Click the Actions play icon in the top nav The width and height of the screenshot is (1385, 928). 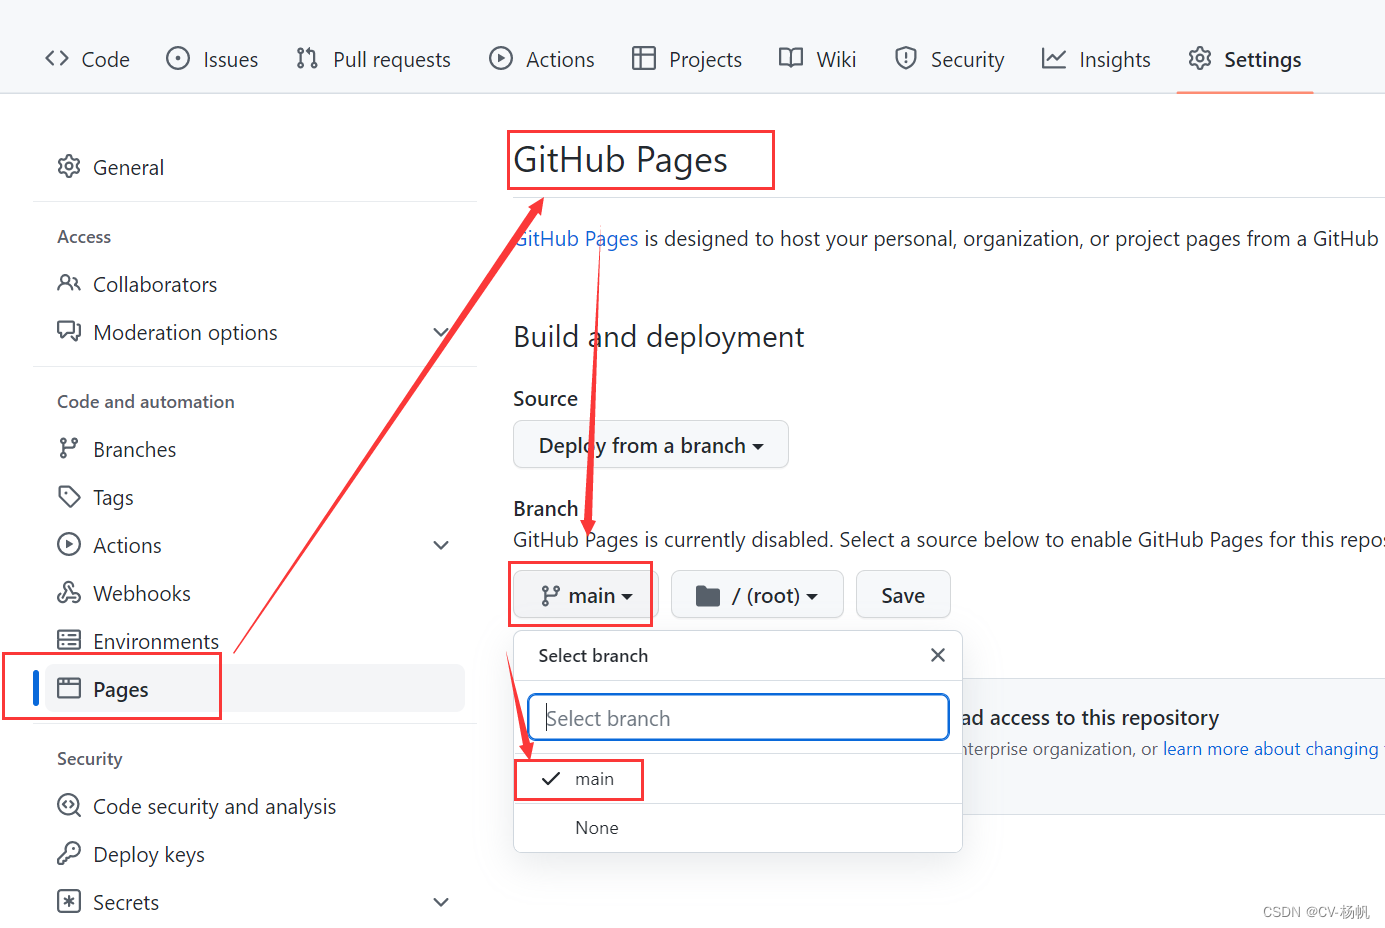tap(501, 59)
